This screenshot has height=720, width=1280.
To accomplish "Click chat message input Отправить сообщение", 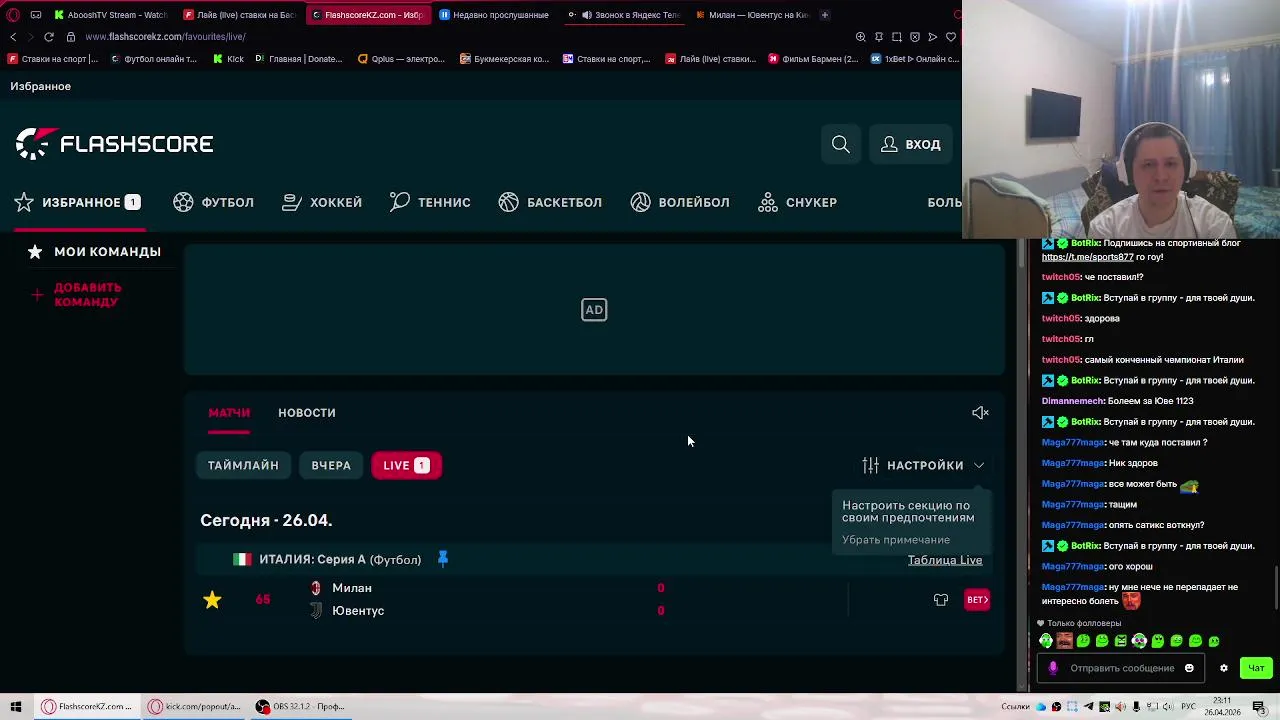I will (x=1122, y=668).
